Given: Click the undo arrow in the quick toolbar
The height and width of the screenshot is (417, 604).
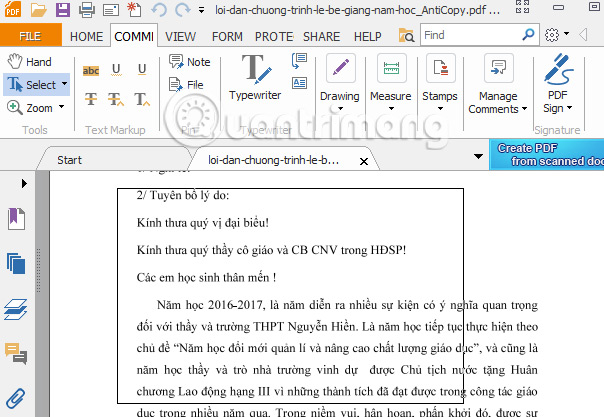Looking at the screenshot, I should tap(159, 10).
